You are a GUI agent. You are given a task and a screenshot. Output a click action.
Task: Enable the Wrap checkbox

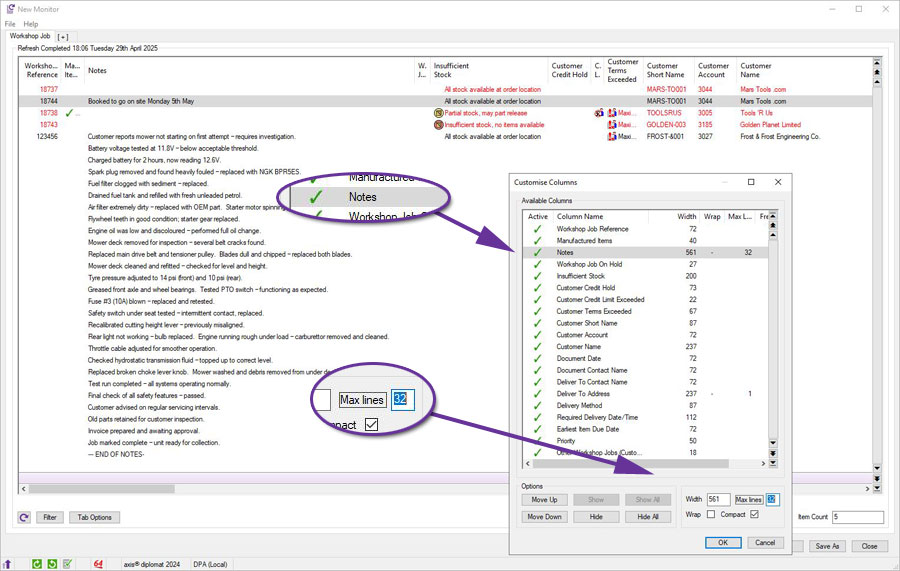711,515
